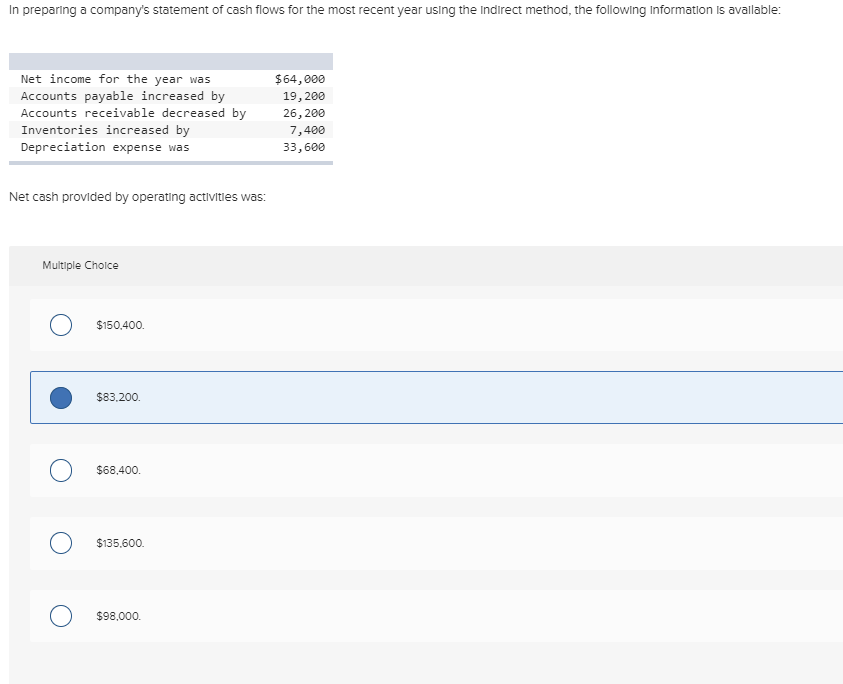This screenshot has width=843, height=684.
Task: Click 'Accounts payable increased by' row label
Action: tap(123, 96)
